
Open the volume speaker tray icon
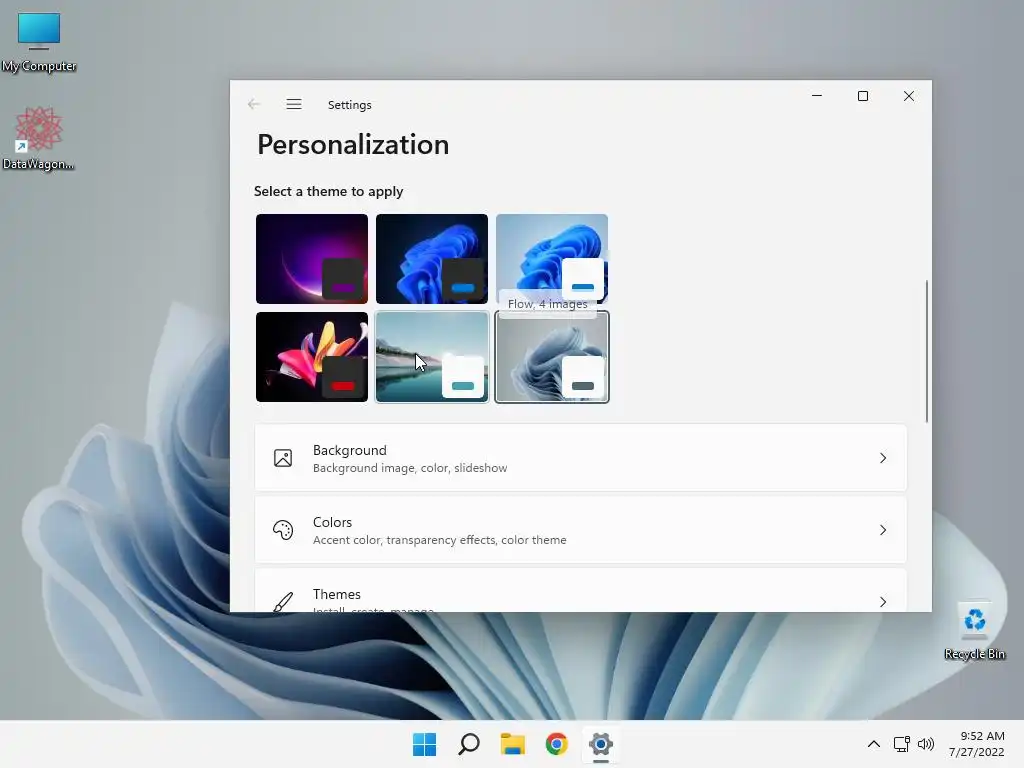[x=925, y=744]
